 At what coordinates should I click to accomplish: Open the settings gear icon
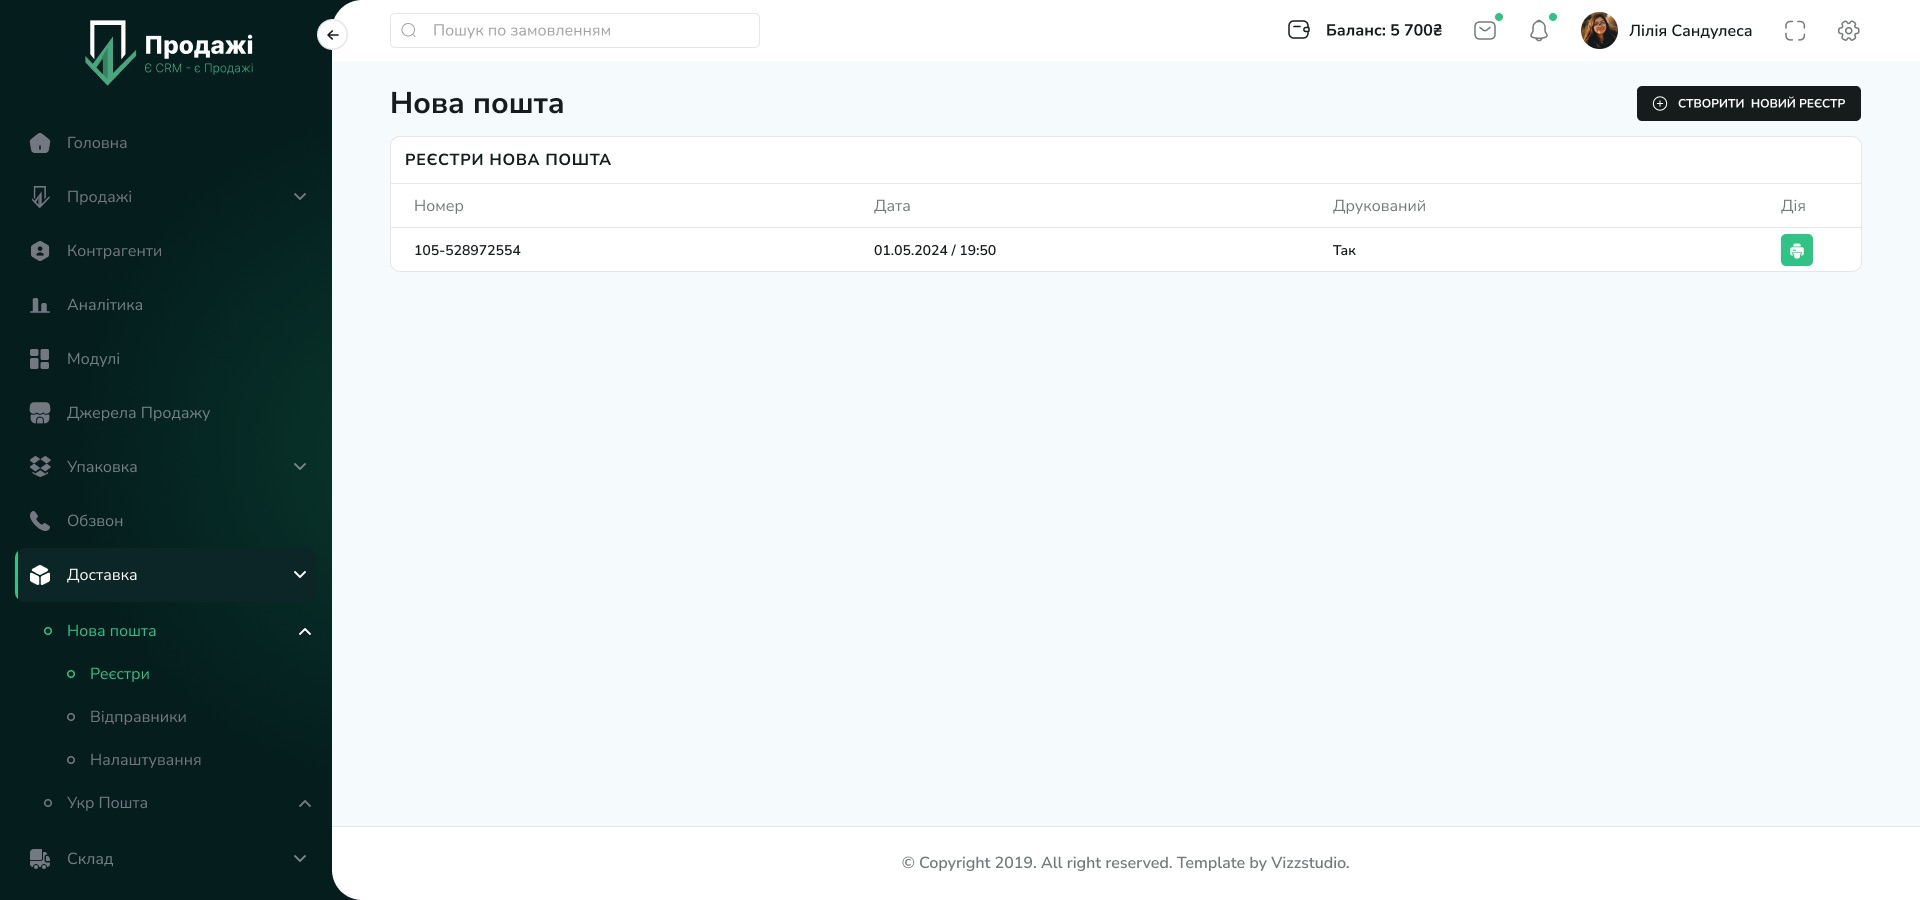click(1849, 30)
